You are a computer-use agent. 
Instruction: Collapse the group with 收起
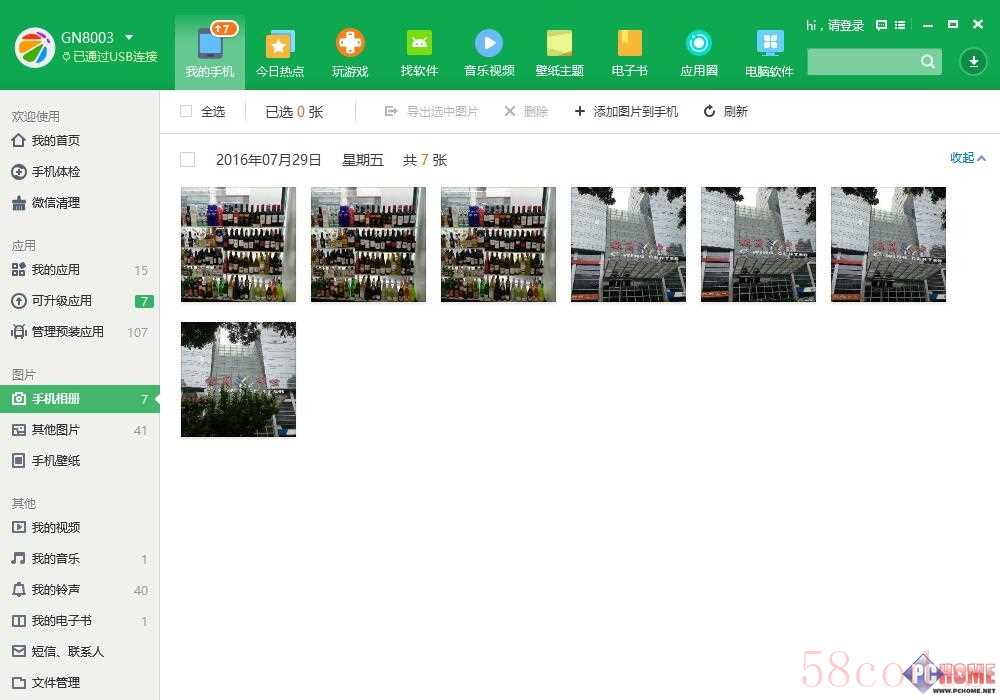968,157
